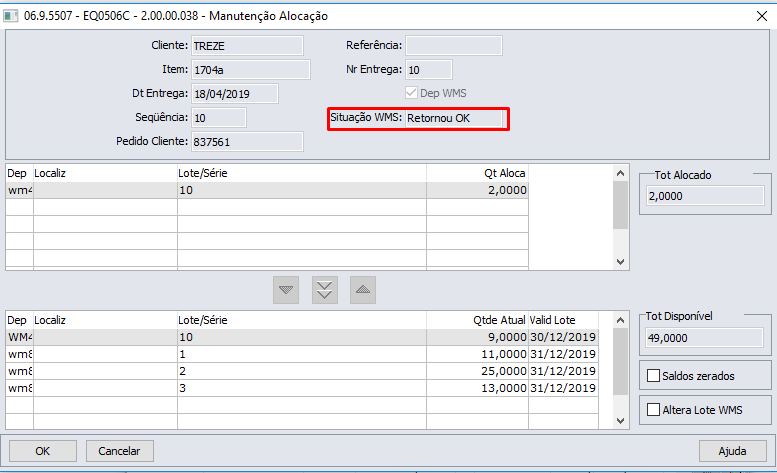Click the move-down single arrow icon

coord(286,290)
